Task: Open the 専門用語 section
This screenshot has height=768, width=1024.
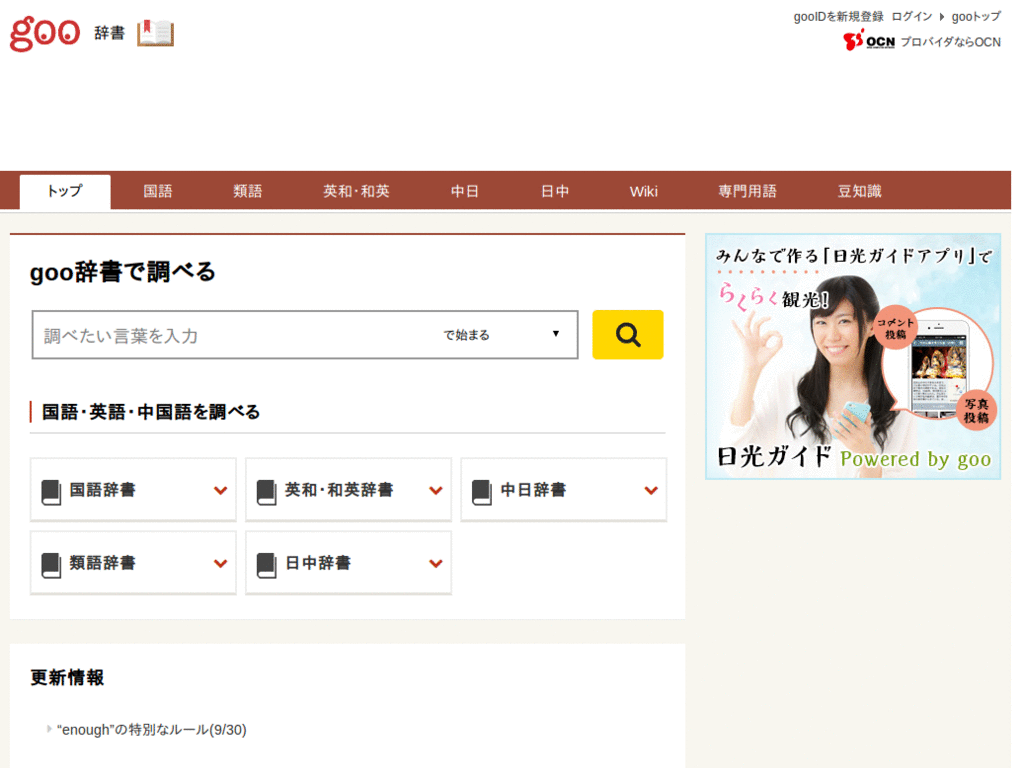Action: coord(748,190)
